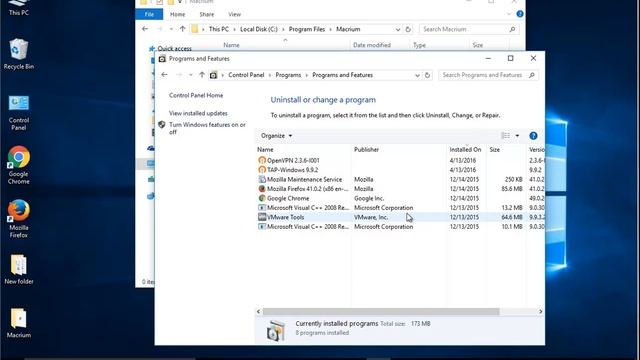This screenshot has width=640, height=360.
Task: Open the Share tab in Macrium explorer
Action: (x=207, y=14)
